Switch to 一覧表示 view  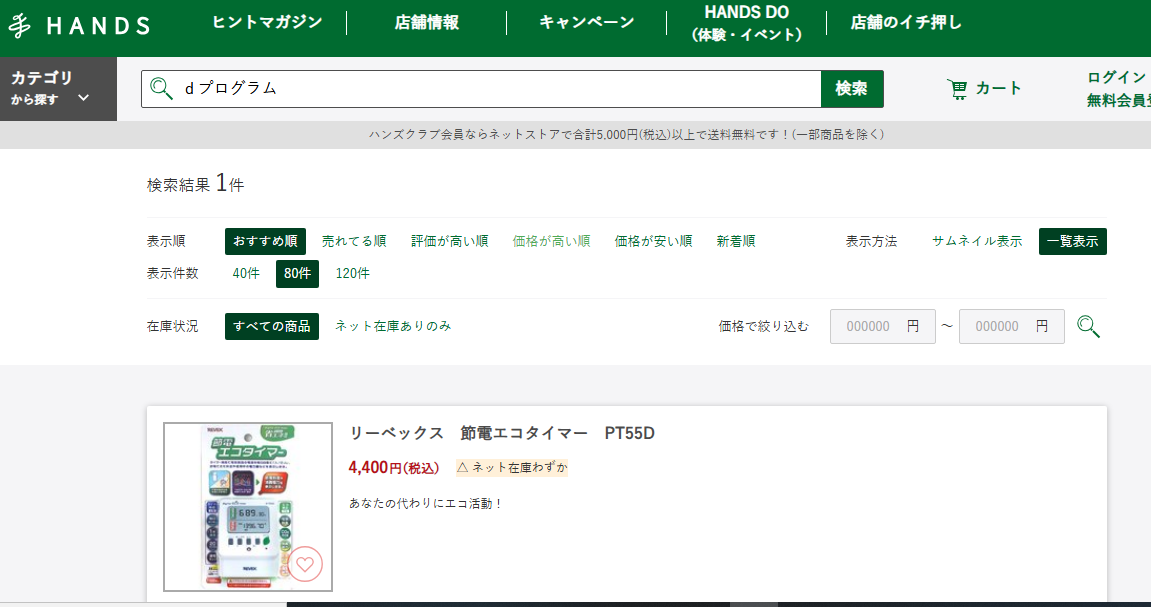click(1072, 241)
